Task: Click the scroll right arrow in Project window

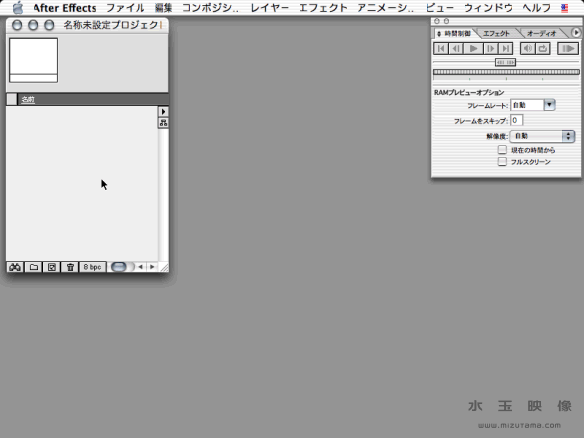Action: pos(152,267)
